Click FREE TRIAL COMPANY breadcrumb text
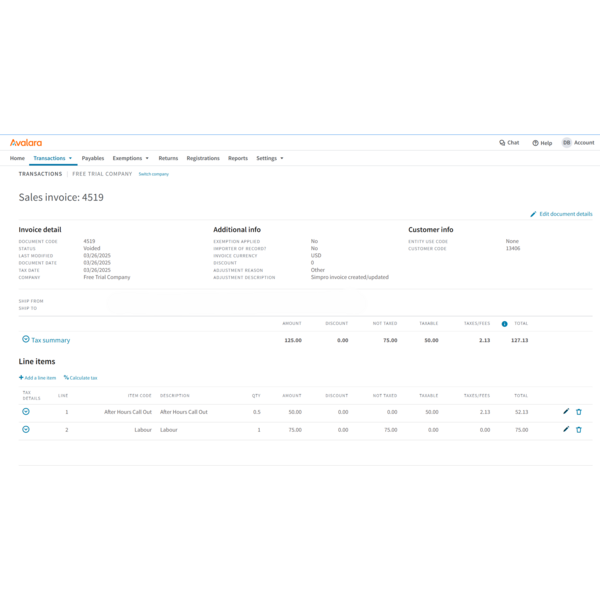The height and width of the screenshot is (600, 600). [102, 174]
